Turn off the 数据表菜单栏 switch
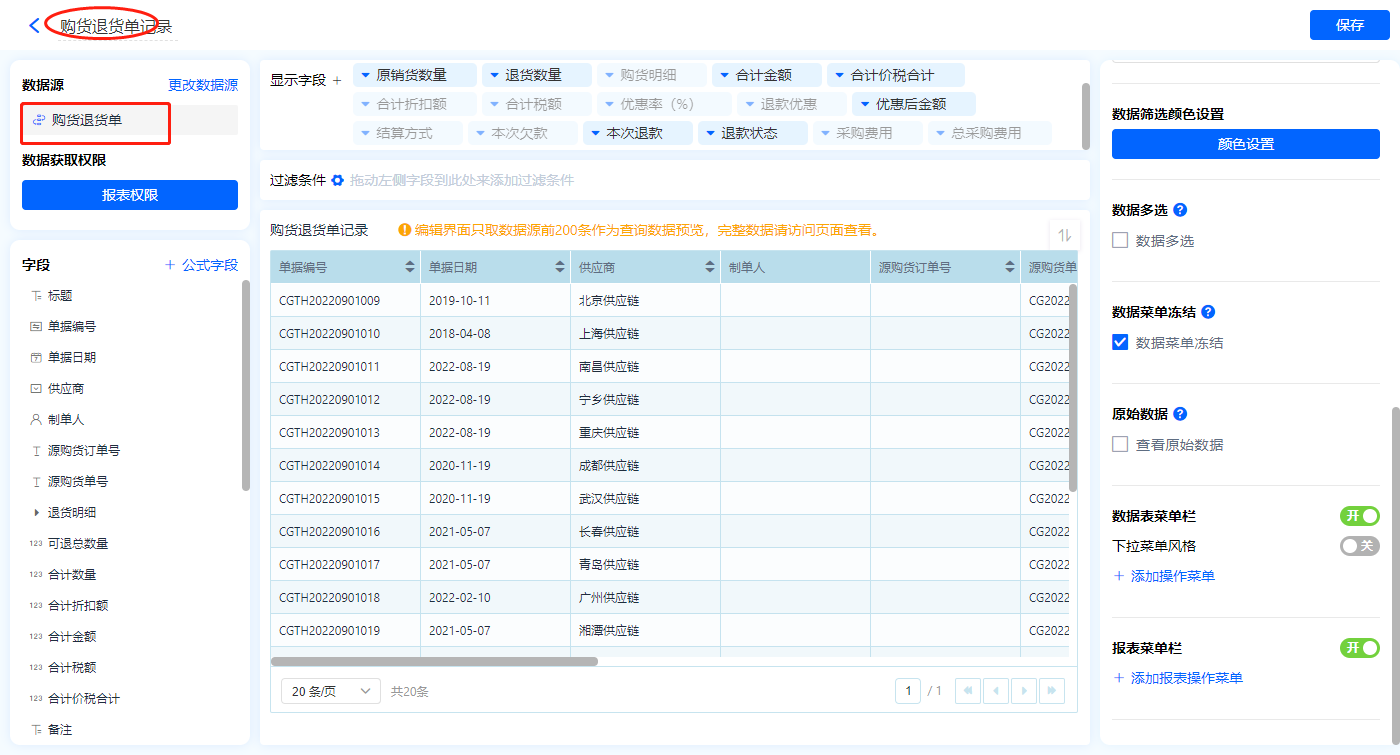1400x755 pixels. click(1359, 516)
